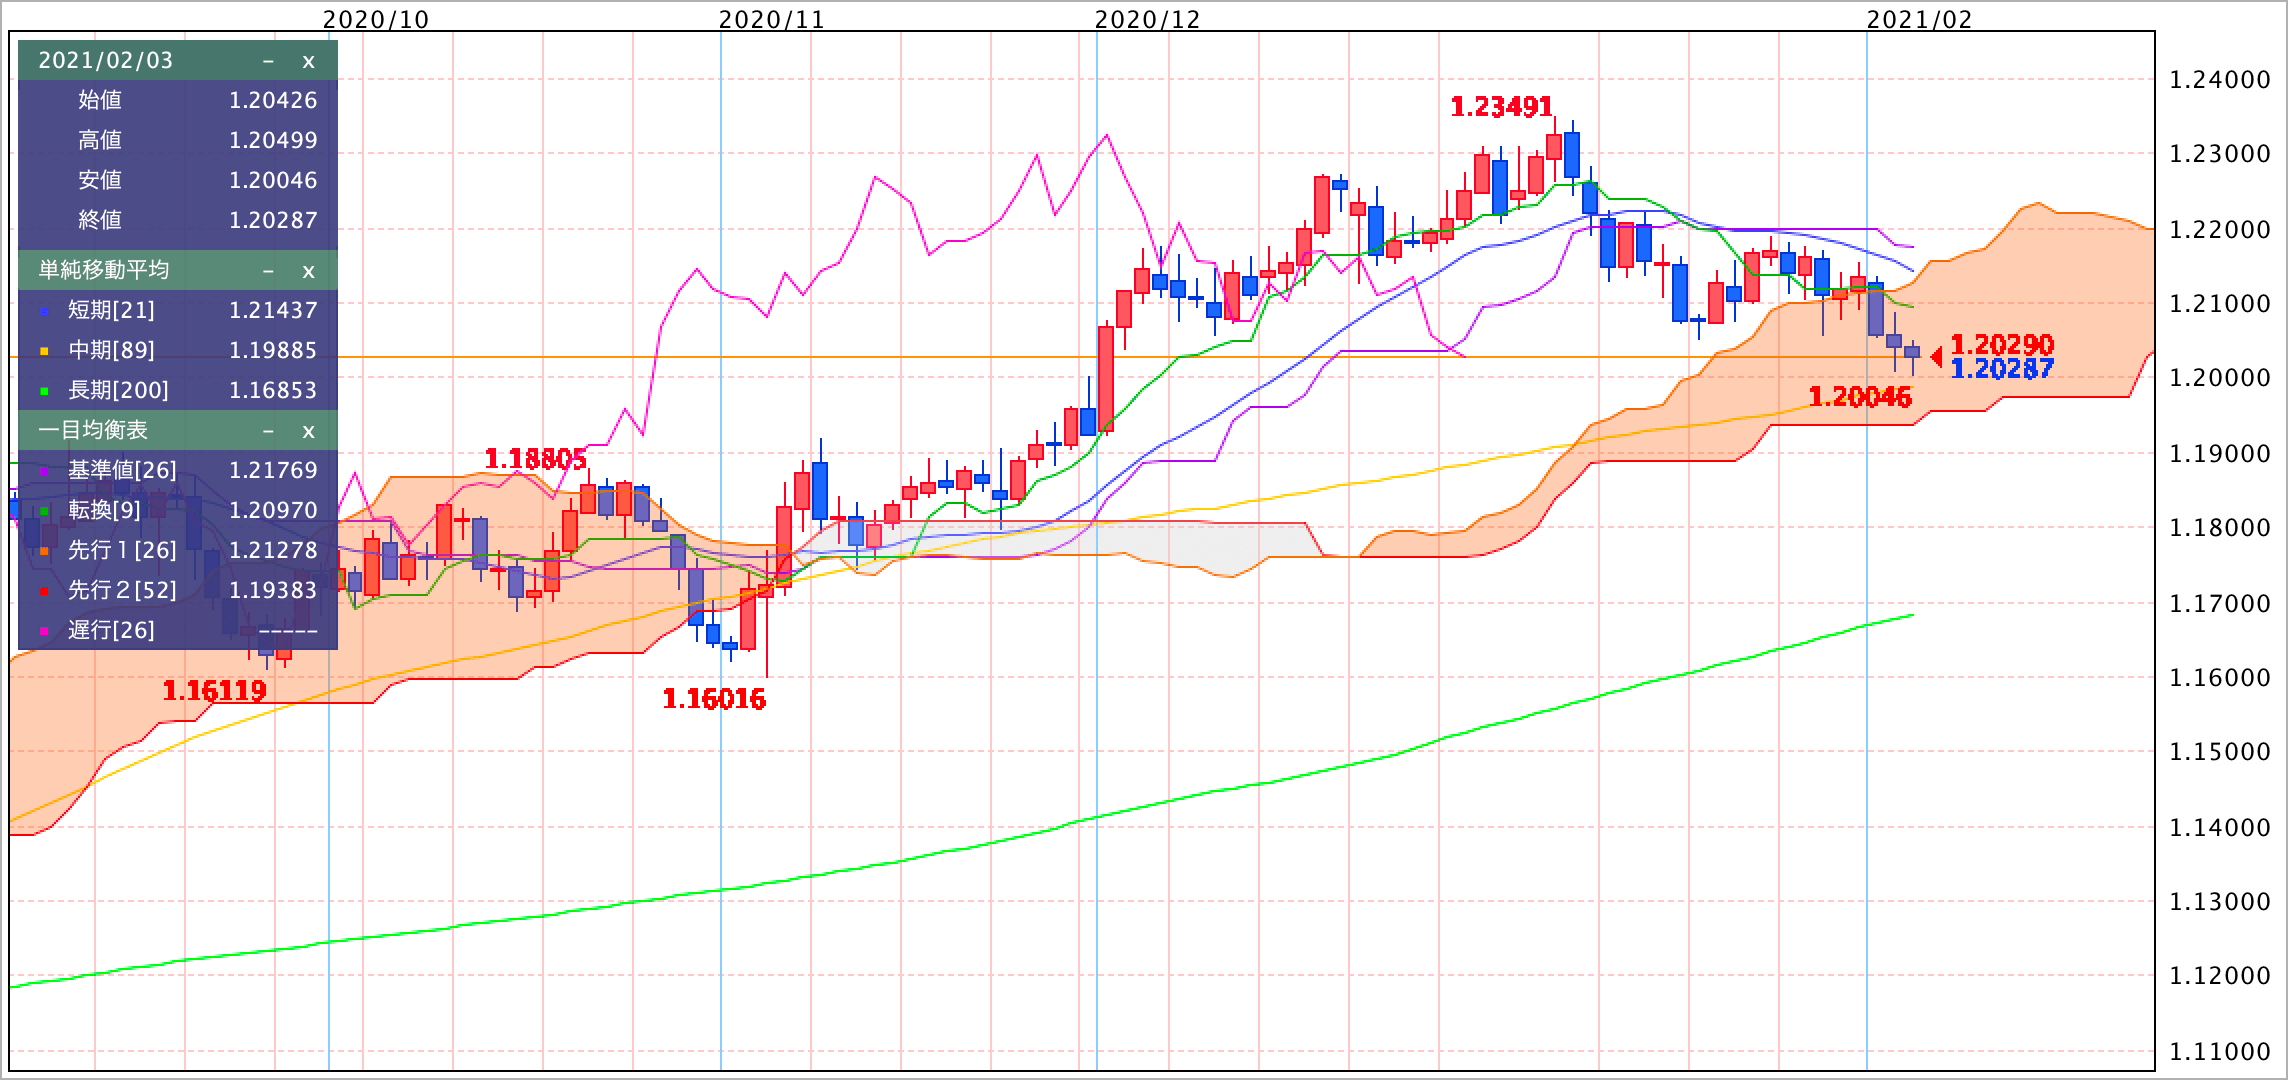Click the 単純移動平均 panel header title
Screen dimensions: 2288x1080
click(x=103, y=270)
